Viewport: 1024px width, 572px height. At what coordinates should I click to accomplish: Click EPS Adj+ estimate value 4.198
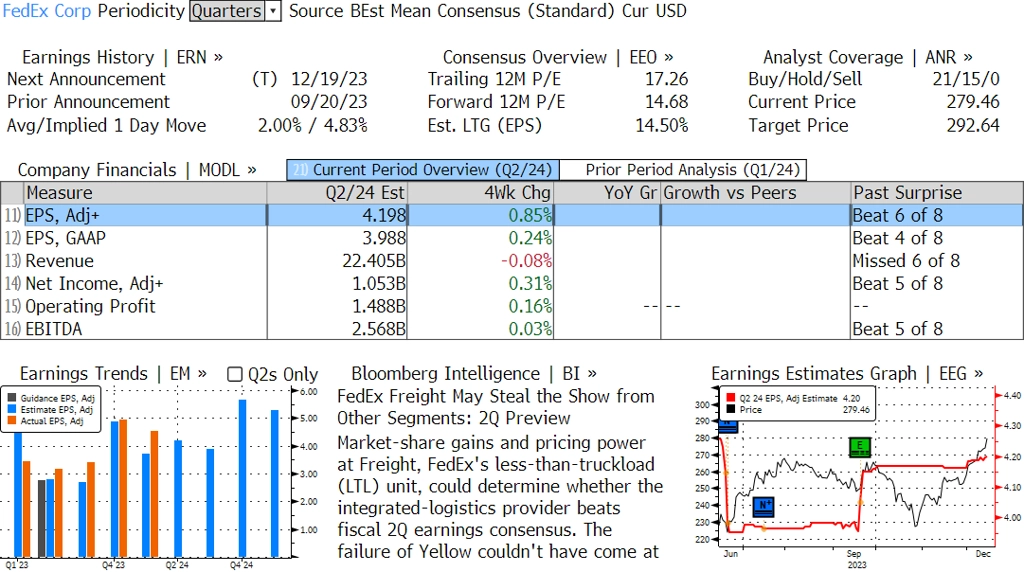point(384,215)
